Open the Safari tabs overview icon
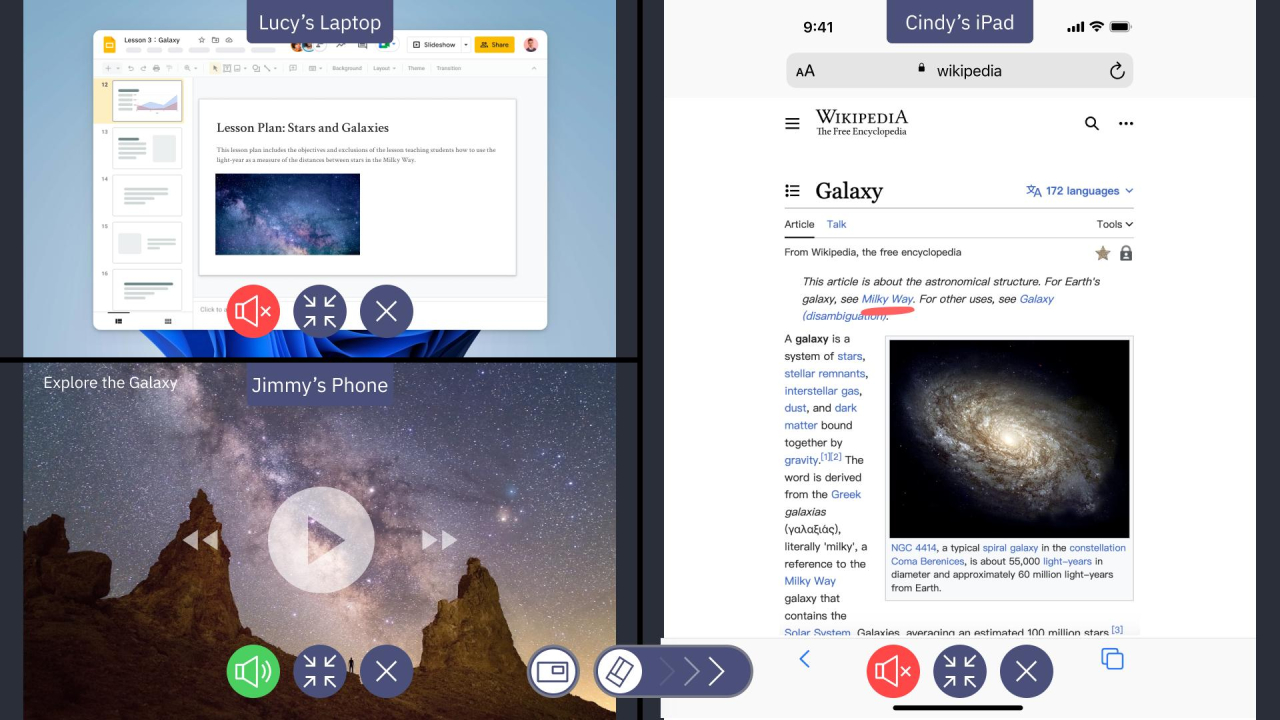This screenshot has width=1280, height=720. (x=1112, y=659)
